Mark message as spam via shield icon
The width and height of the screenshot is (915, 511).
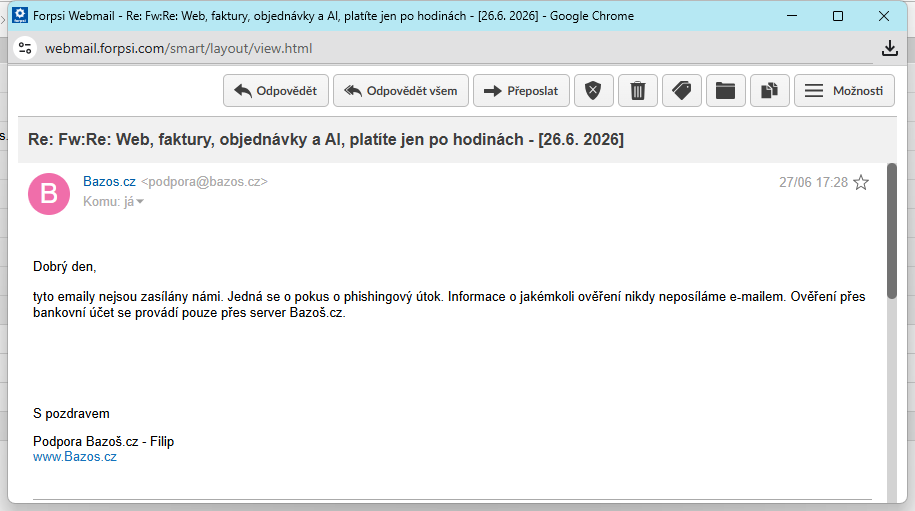(x=593, y=90)
